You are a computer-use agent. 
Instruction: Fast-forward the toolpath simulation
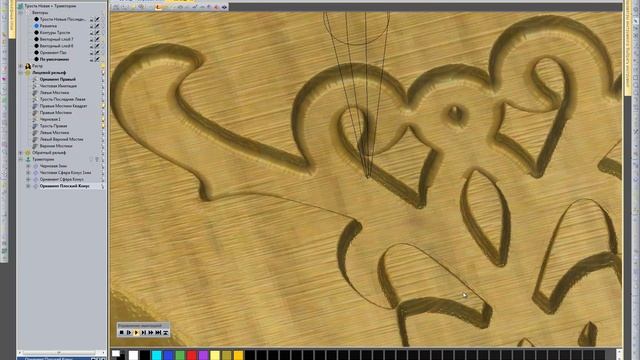pyautogui.click(x=151, y=333)
